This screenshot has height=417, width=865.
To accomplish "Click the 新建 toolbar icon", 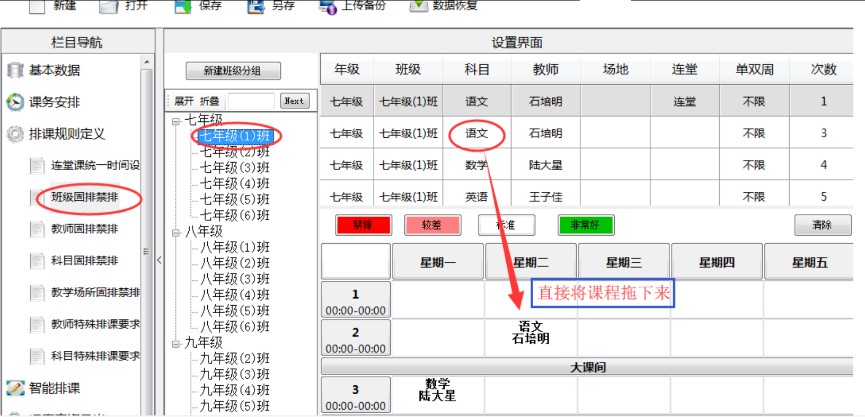I will click(x=36, y=7).
